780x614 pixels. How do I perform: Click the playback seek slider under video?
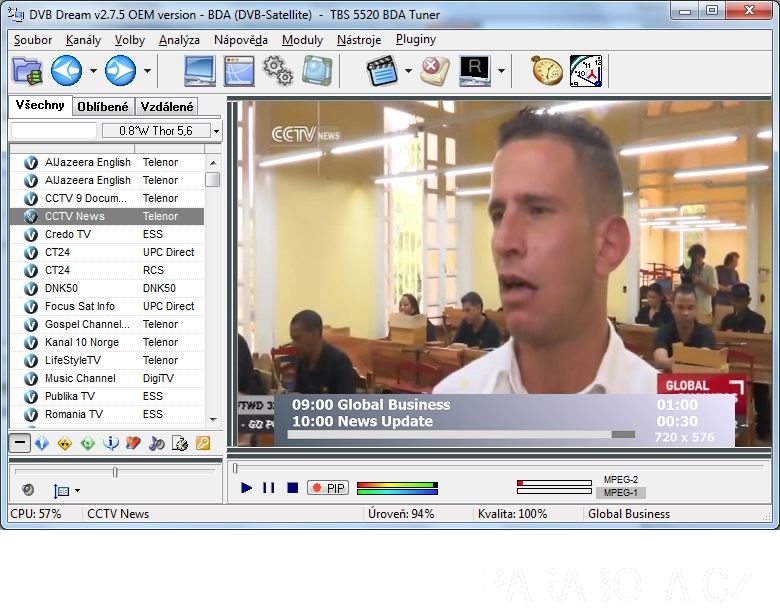point(498,468)
